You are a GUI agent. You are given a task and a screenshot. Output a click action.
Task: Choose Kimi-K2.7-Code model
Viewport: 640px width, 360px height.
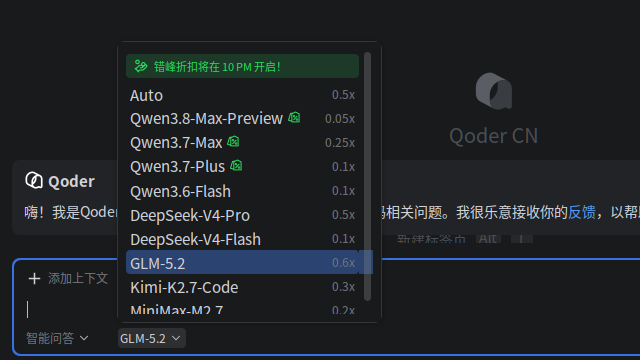(242, 287)
